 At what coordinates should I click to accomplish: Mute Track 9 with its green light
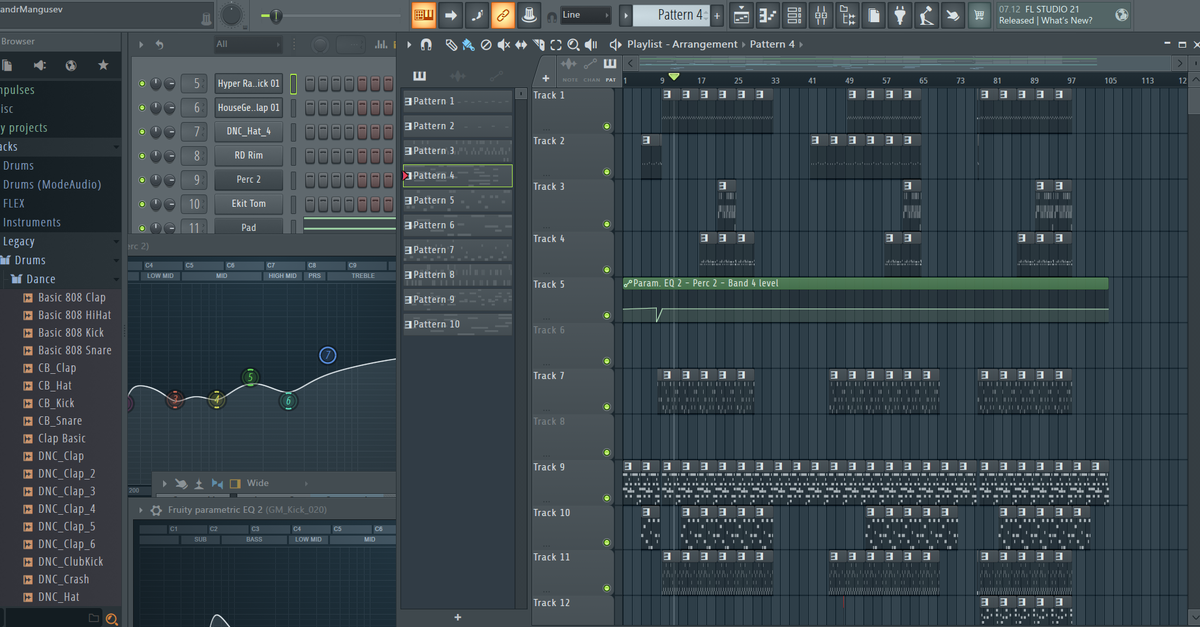coord(607,498)
